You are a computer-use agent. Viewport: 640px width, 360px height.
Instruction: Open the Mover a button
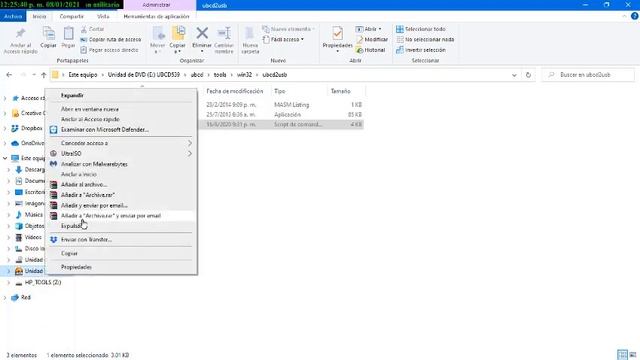click(x=158, y=40)
